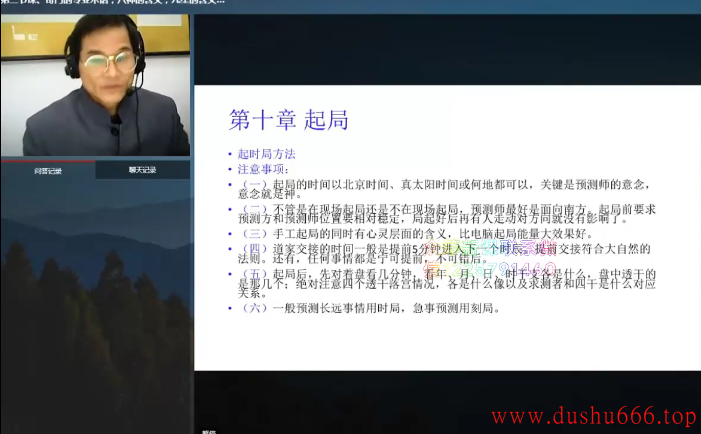Switch to the 问答记录 tab
The image size is (701, 434).
[47, 171]
